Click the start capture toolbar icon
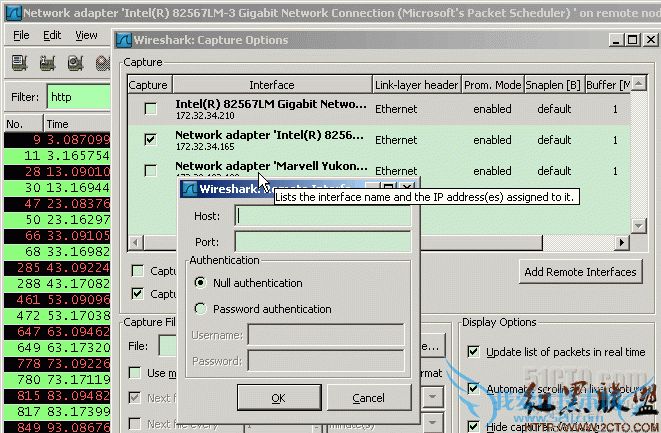 [73, 63]
